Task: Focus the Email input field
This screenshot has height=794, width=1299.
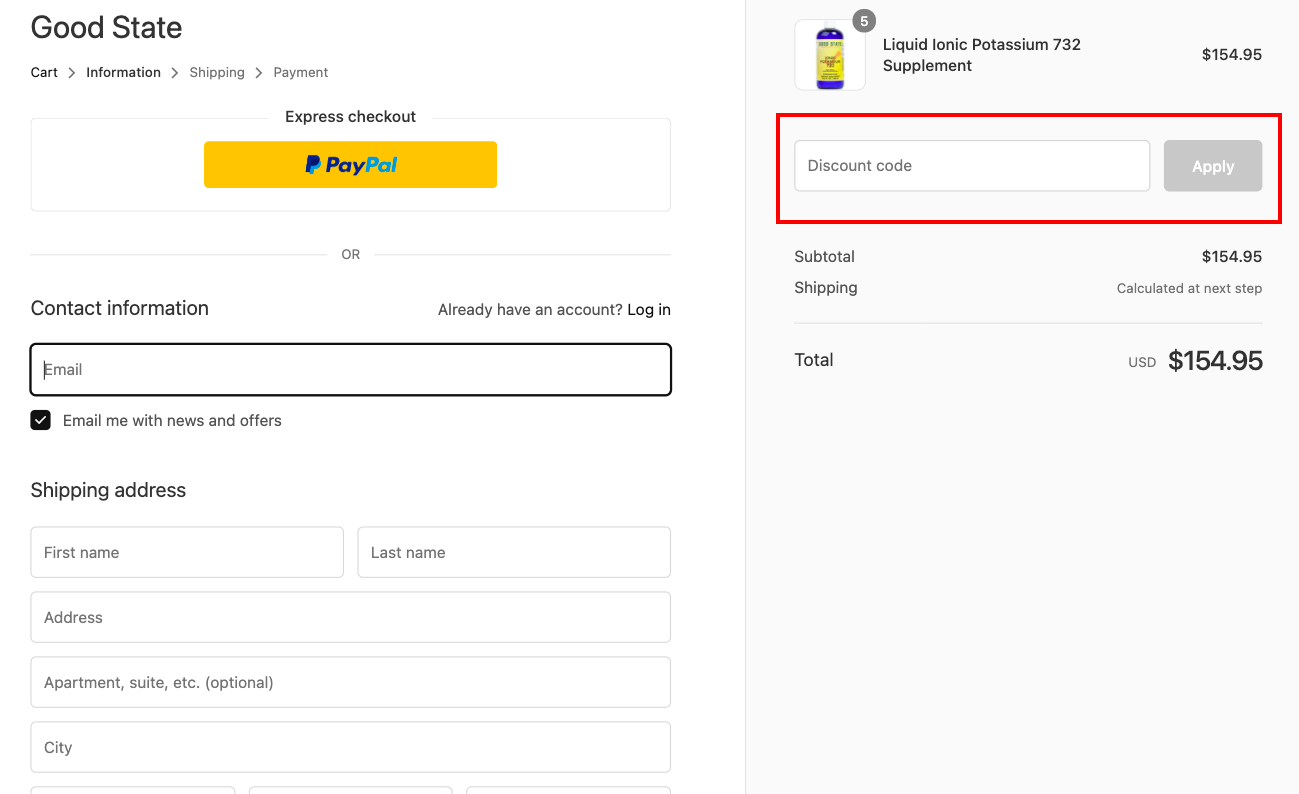Action: pyautogui.click(x=351, y=370)
